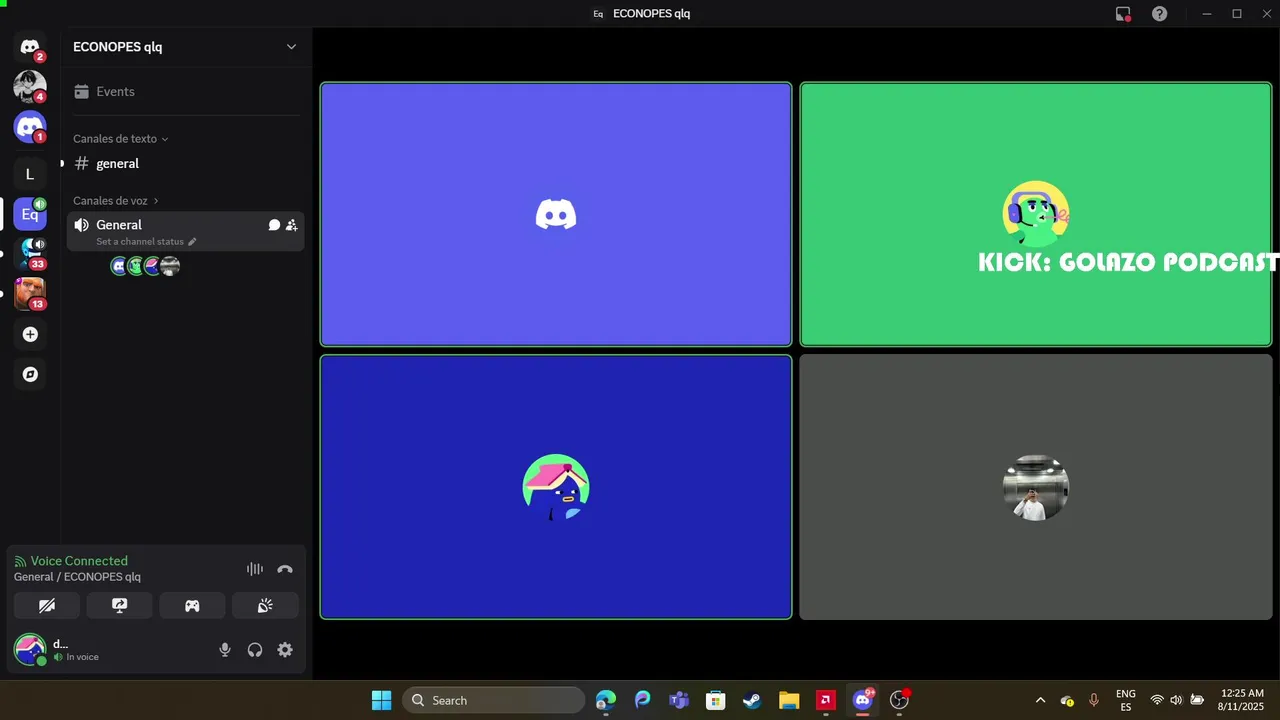Click the pencil icon next to channel status
1280x720 pixels.
pos(192,242)
